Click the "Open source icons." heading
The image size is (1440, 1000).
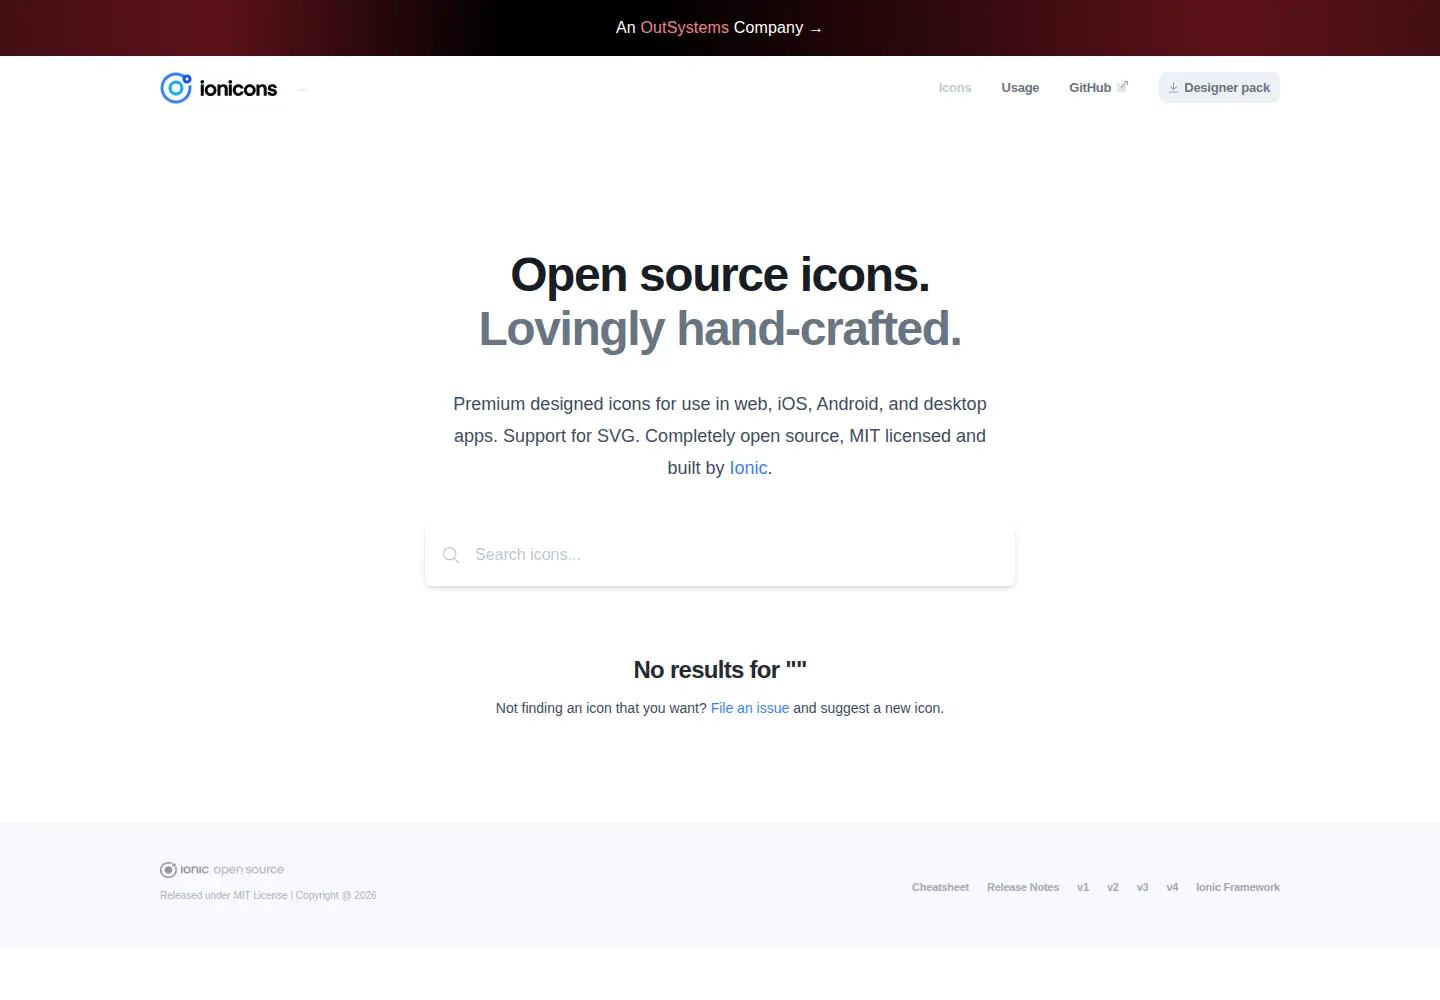720,275
